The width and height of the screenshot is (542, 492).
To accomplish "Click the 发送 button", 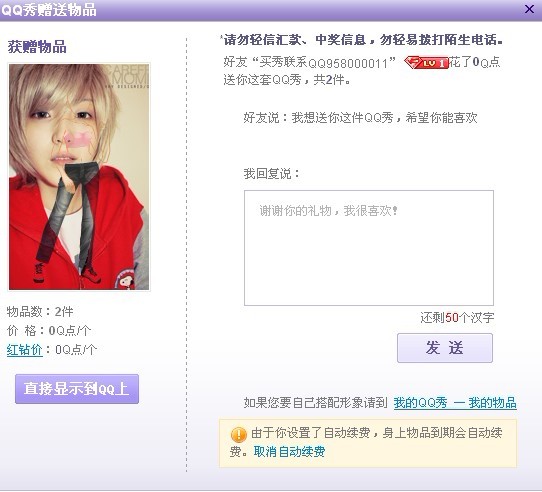I will click(x=445, y=348).
